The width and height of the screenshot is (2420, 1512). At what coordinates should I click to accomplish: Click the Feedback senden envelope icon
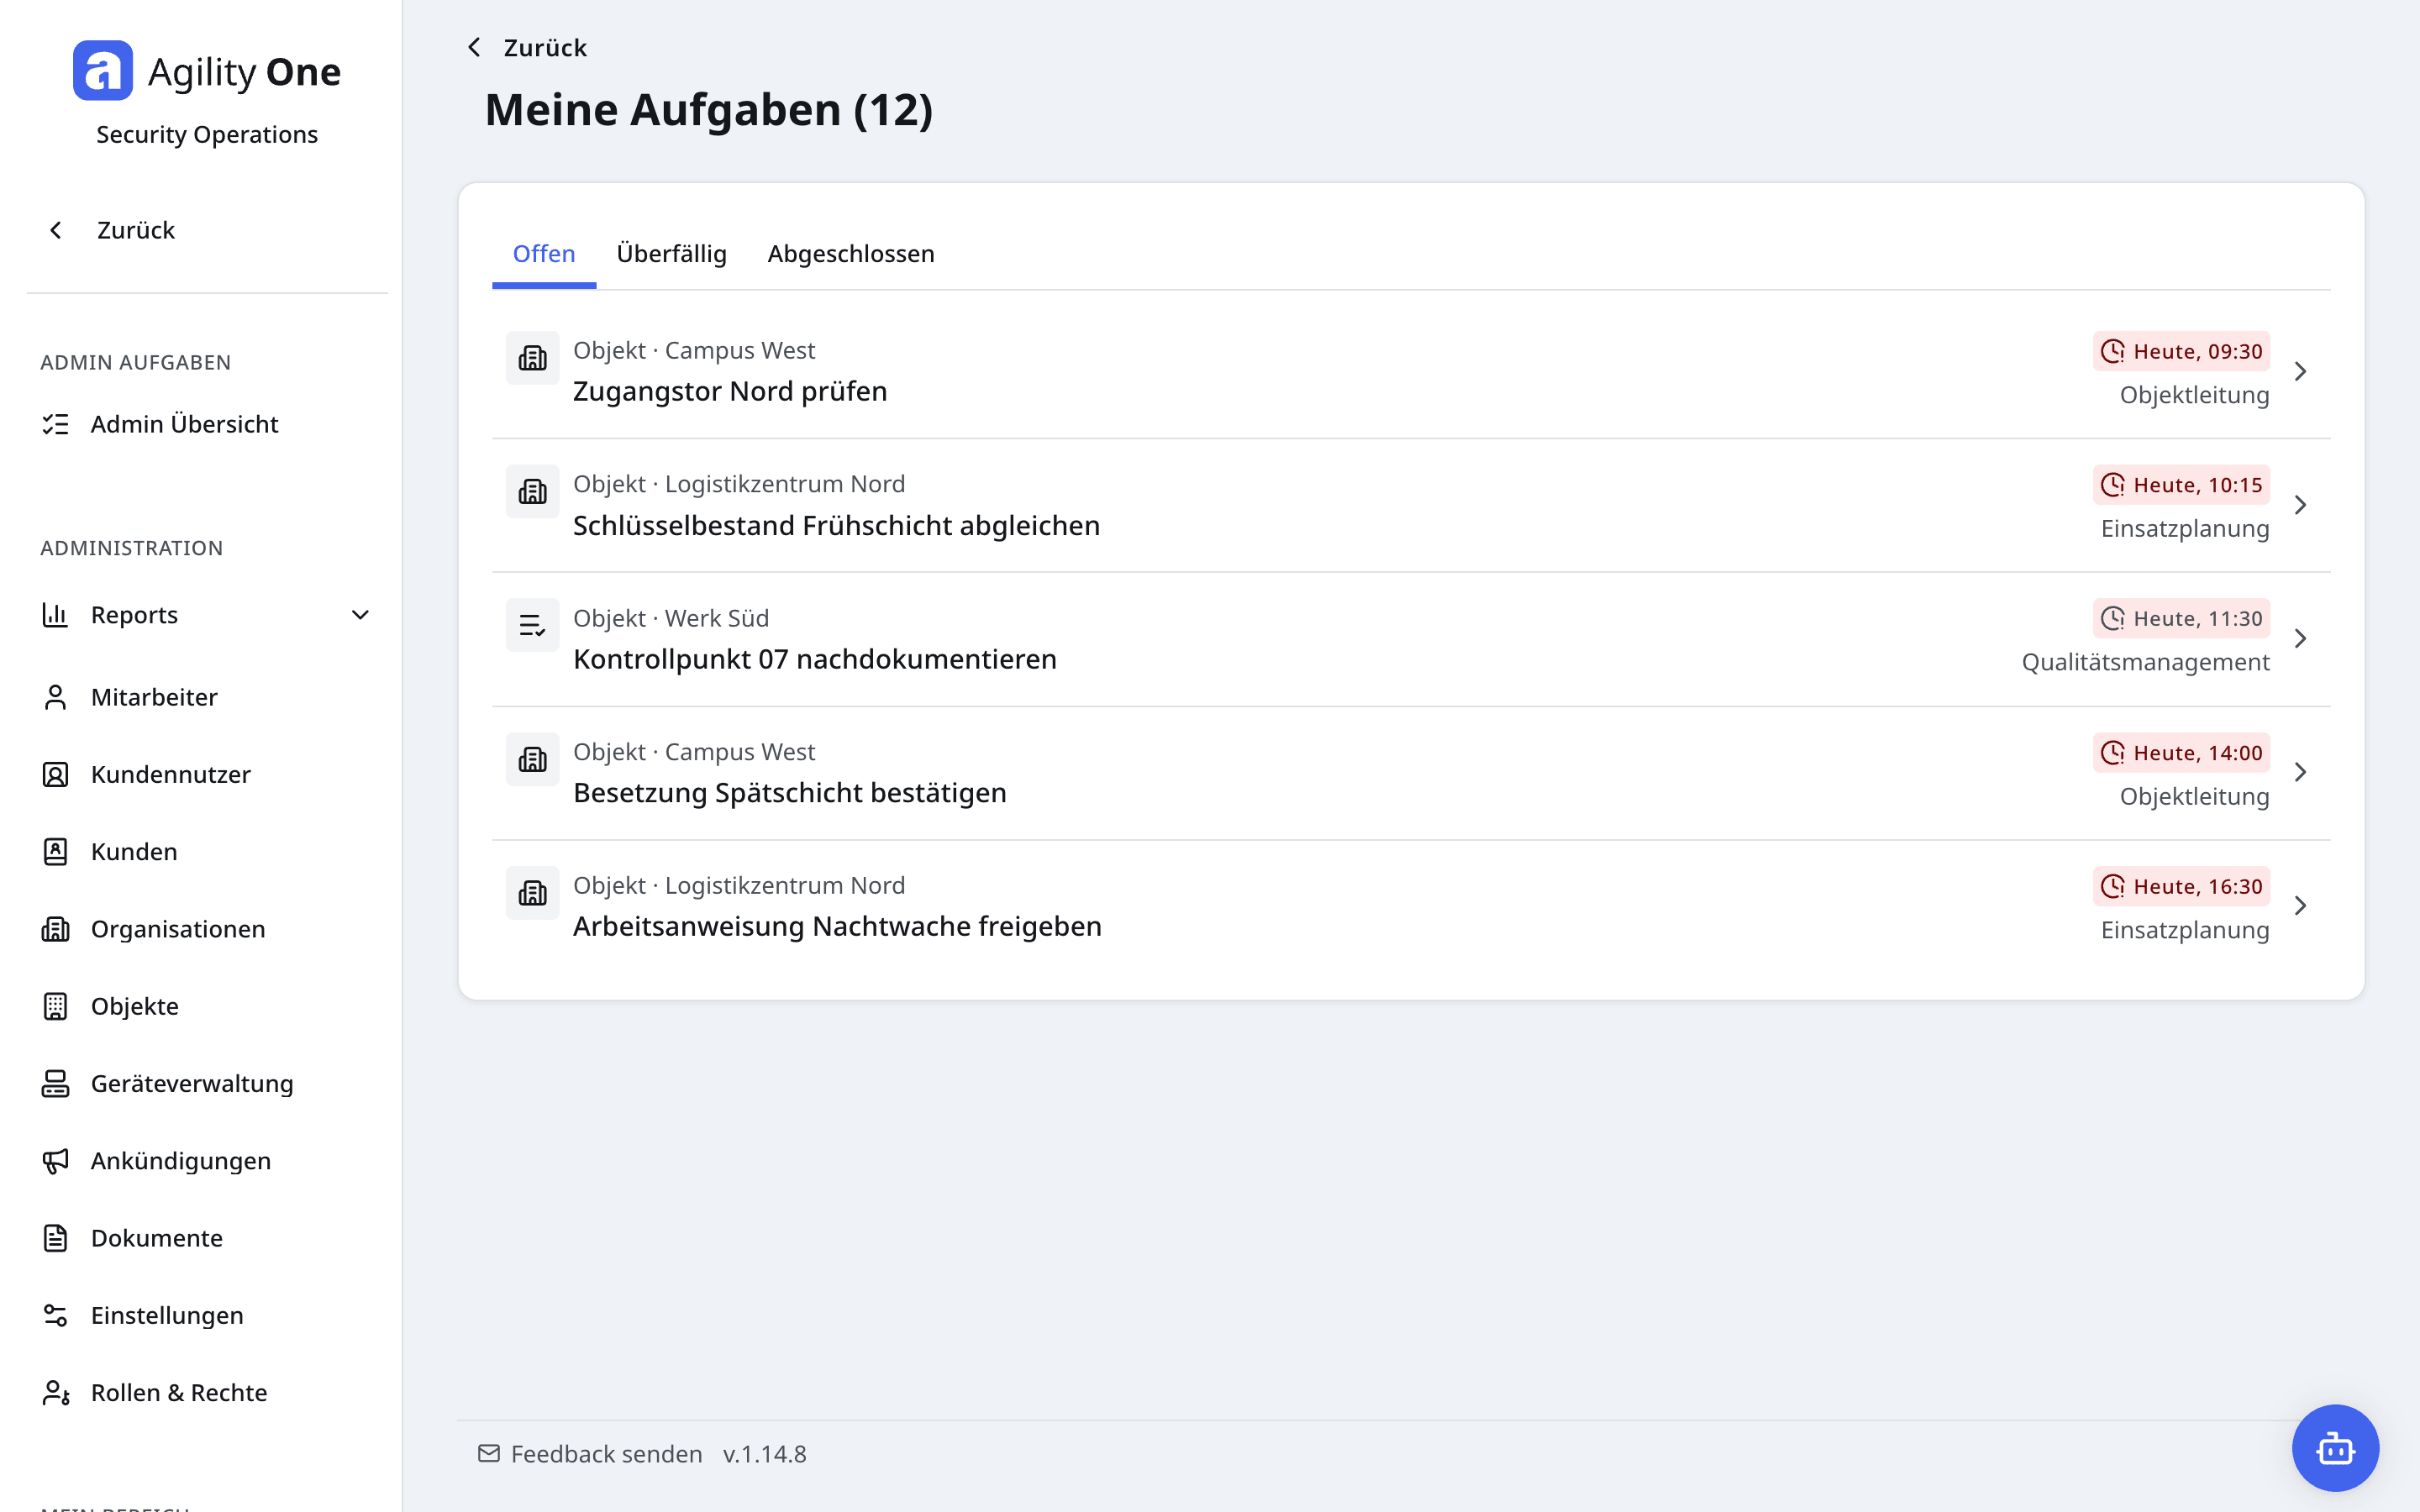click(489, 1453)
